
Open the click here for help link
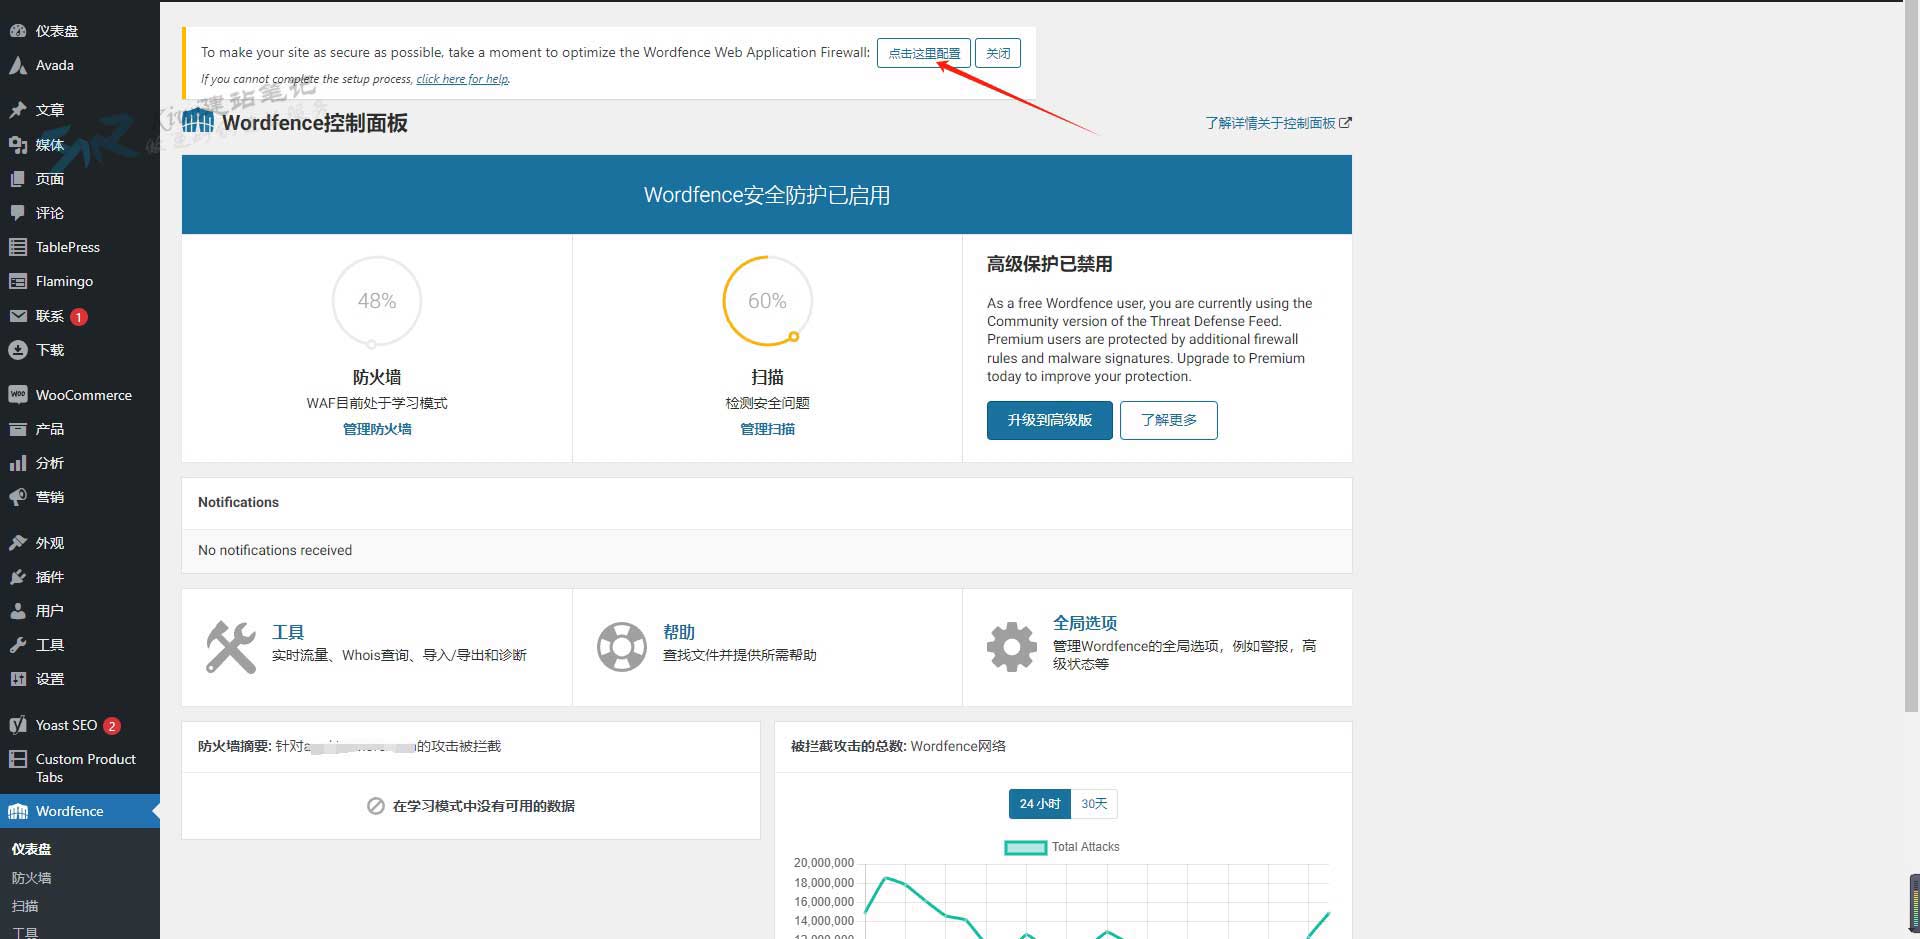(x=463, y=79)
